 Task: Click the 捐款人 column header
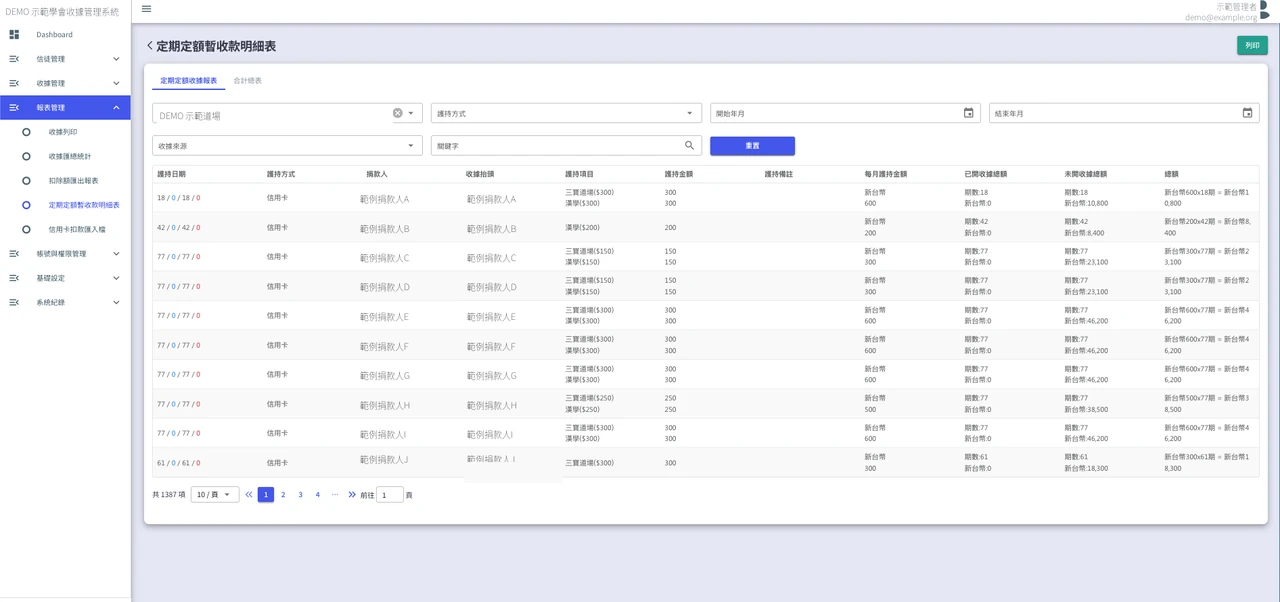click(x=376, y=174)
